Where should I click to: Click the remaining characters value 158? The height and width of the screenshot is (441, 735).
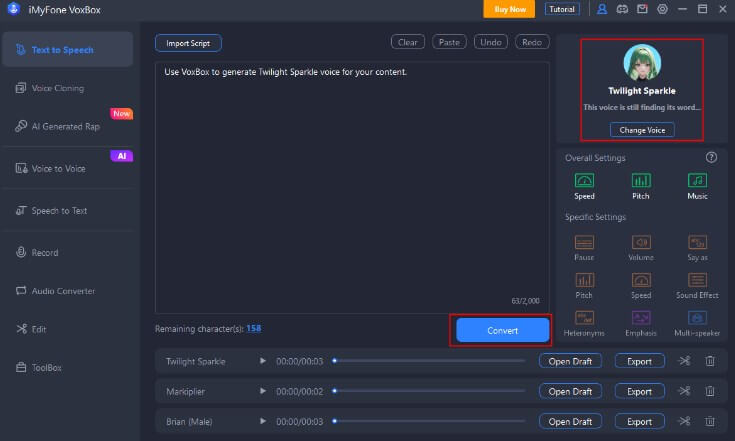coord(254,329)
